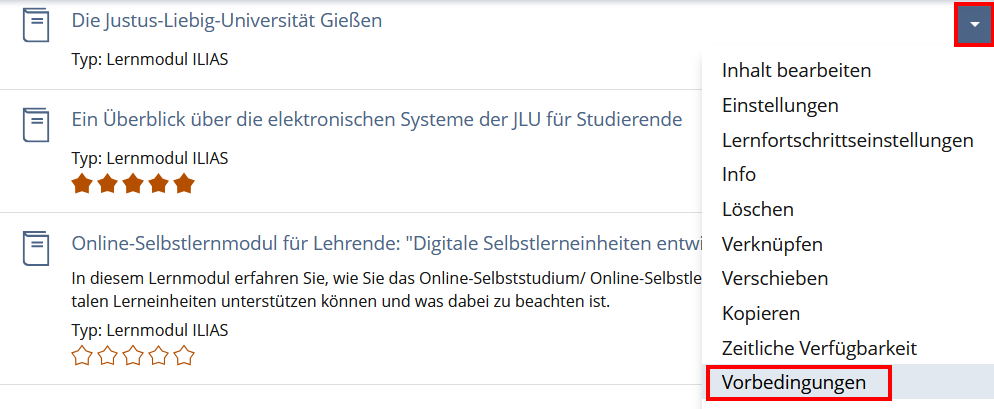Rate Online-Selbstlernmodul with the fifth empty star
Image resolution: width=994 pixels, height=409 pixels.
click(x=183, y=356)
